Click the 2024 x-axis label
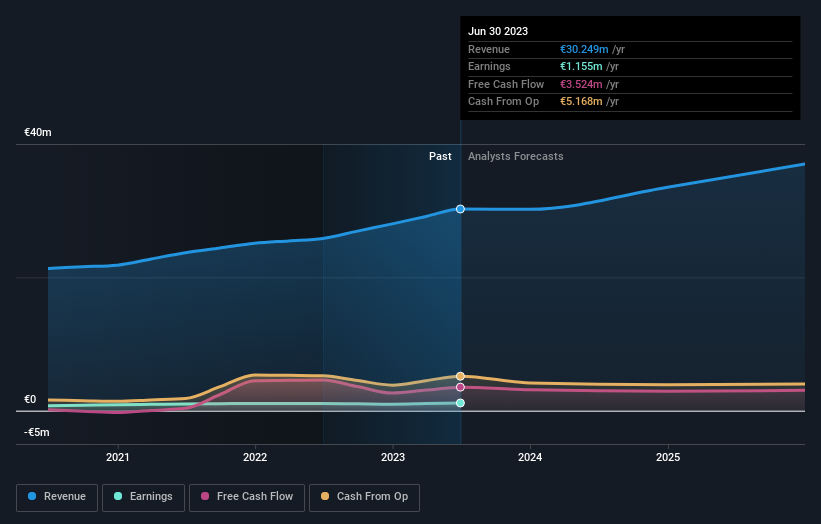821x524 pixels. [x=530, y=457]
